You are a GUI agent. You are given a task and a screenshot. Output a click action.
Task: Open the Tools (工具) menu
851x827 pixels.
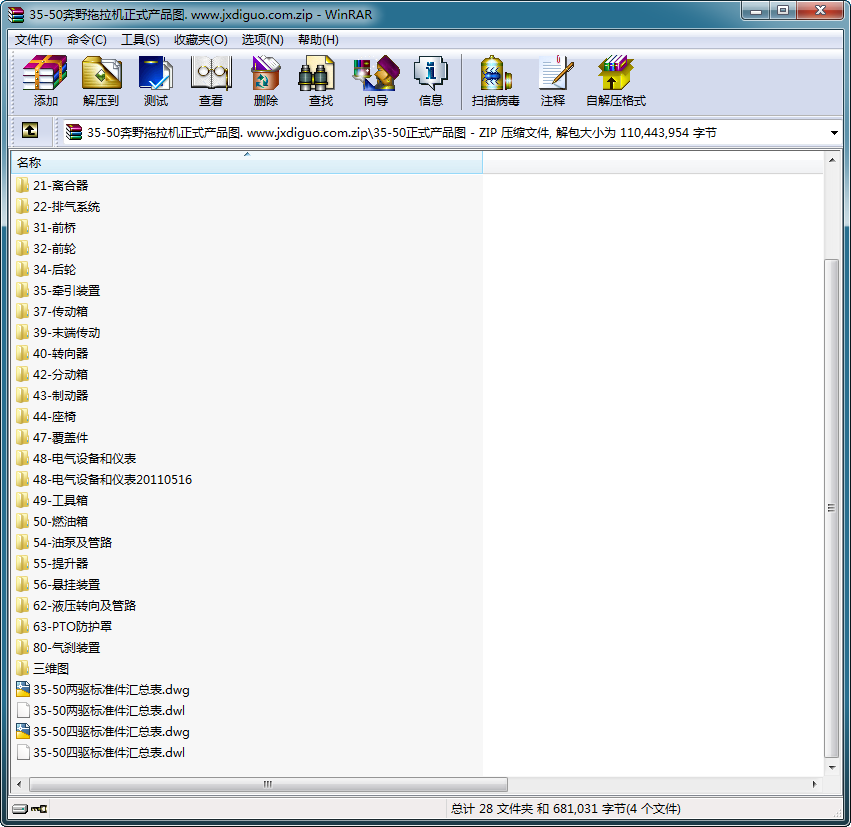[140, 40]
